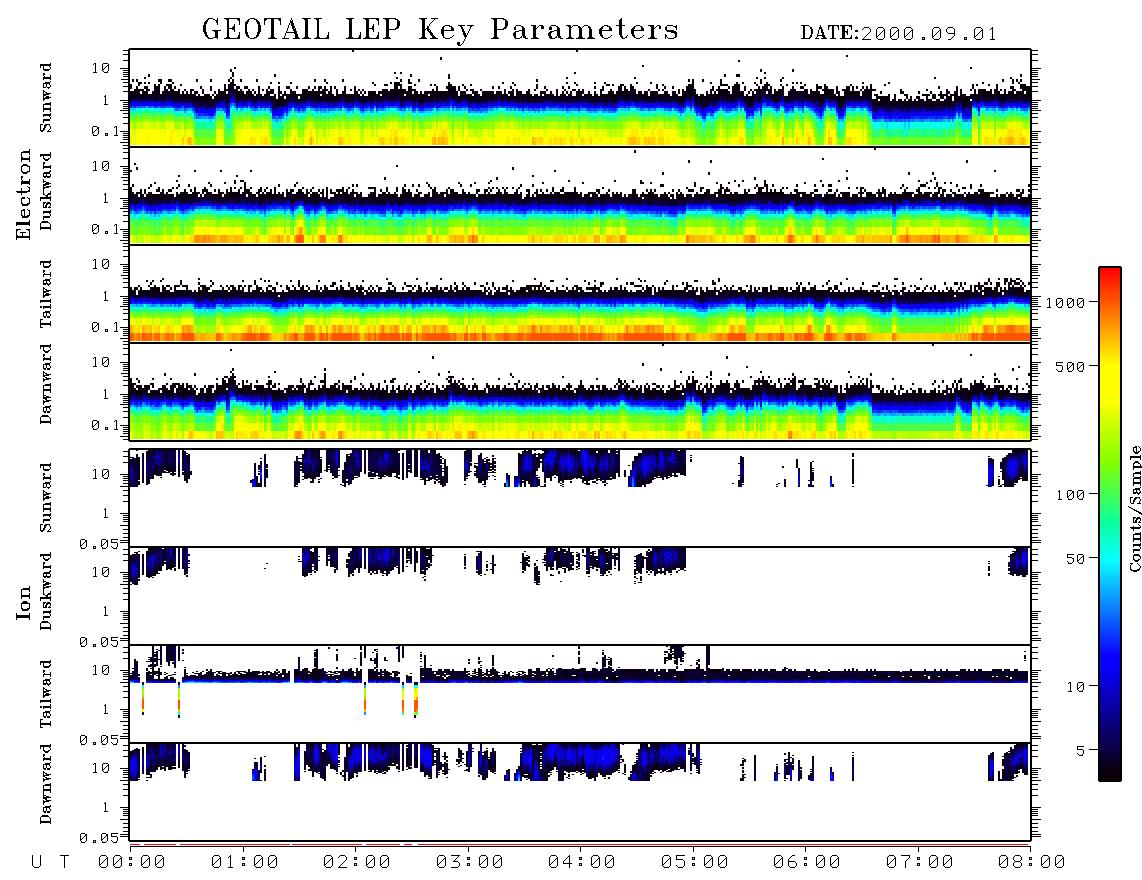Image resolution: width=1142 pixels, height=880 pixels.
Task: Click the 06:00 time tick label
Action: point(807,862)
